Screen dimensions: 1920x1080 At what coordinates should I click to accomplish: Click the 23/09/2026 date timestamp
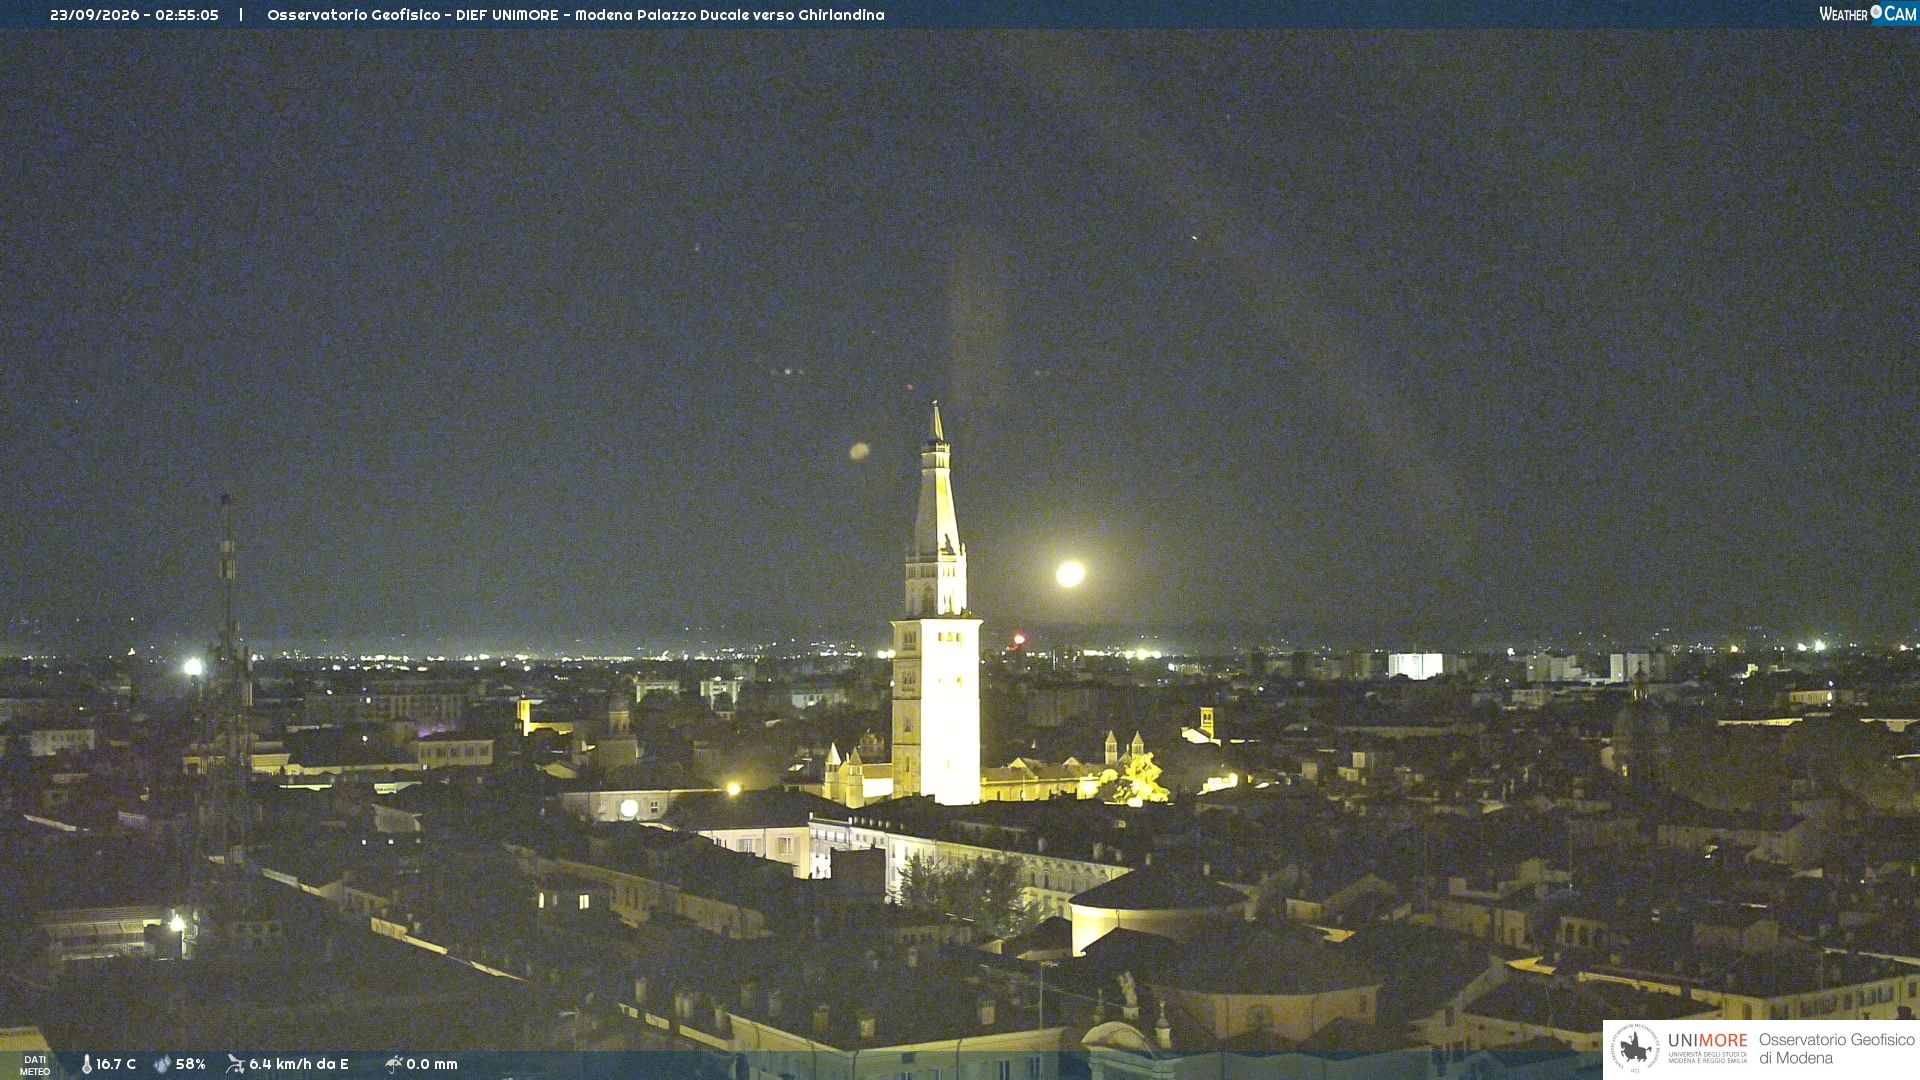point(95,15)
